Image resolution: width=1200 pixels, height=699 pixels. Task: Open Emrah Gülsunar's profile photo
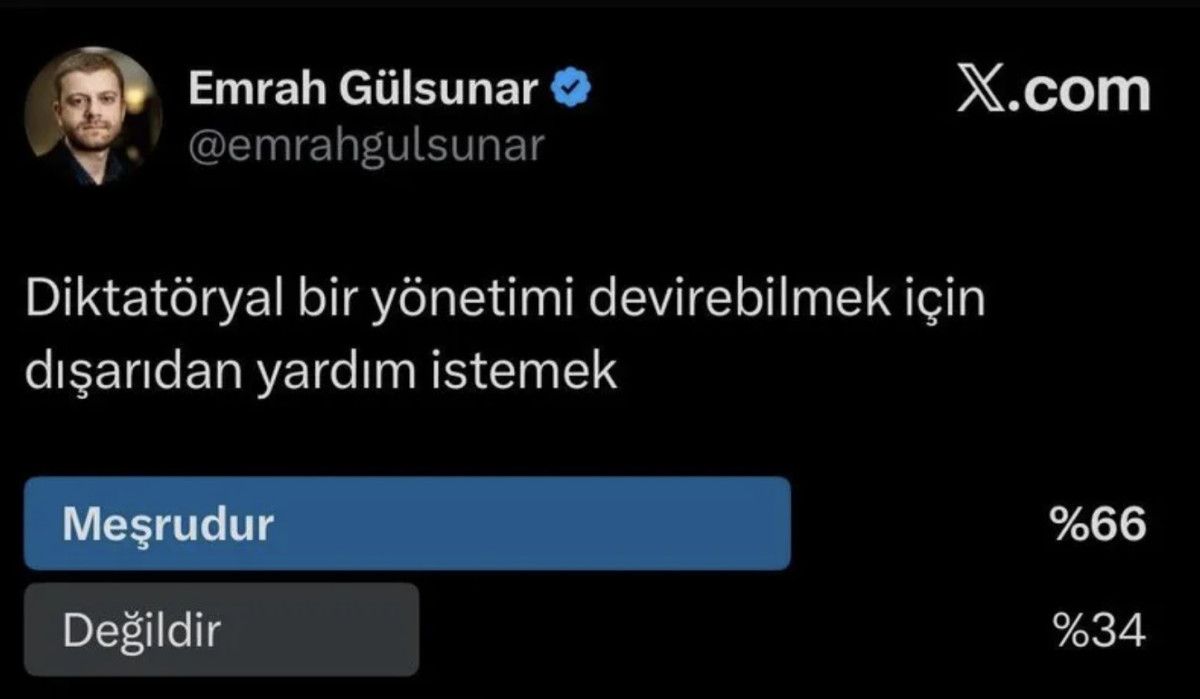(91, 116)
